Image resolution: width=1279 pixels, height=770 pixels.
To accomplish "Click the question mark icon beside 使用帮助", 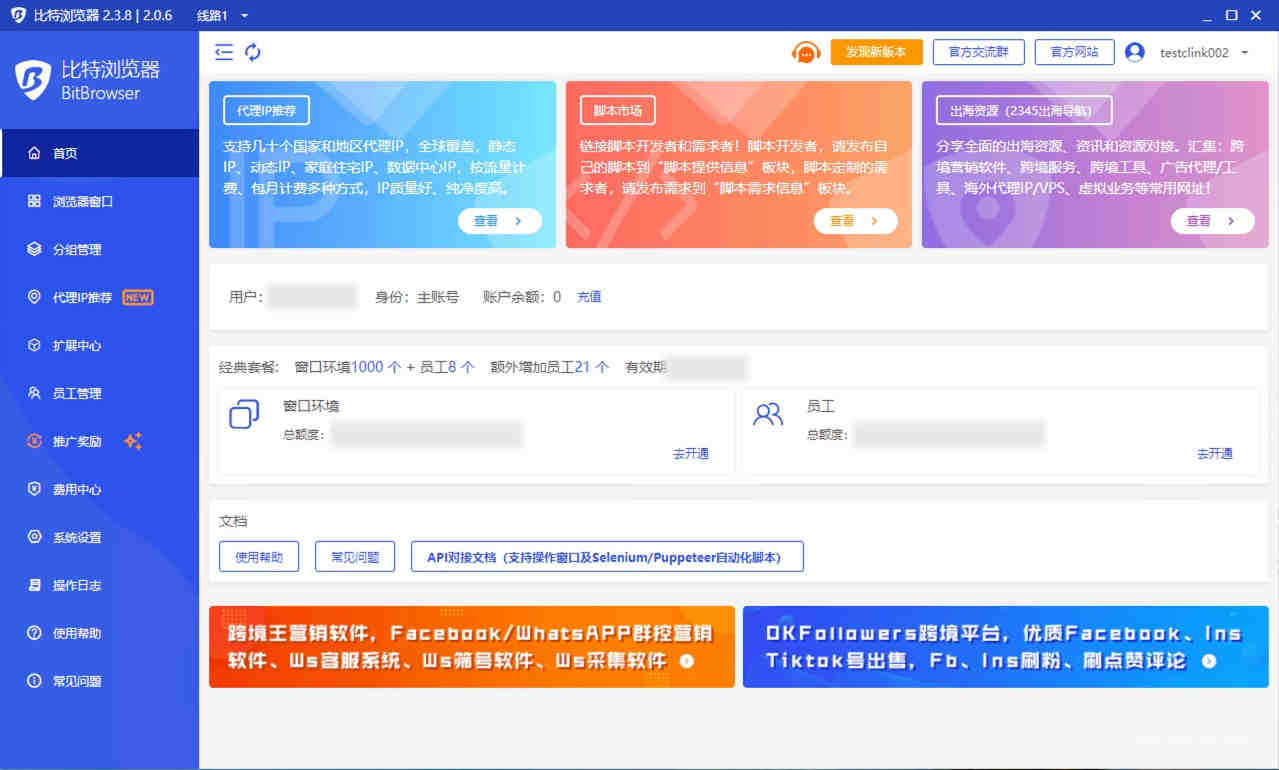I will [34, 633].
